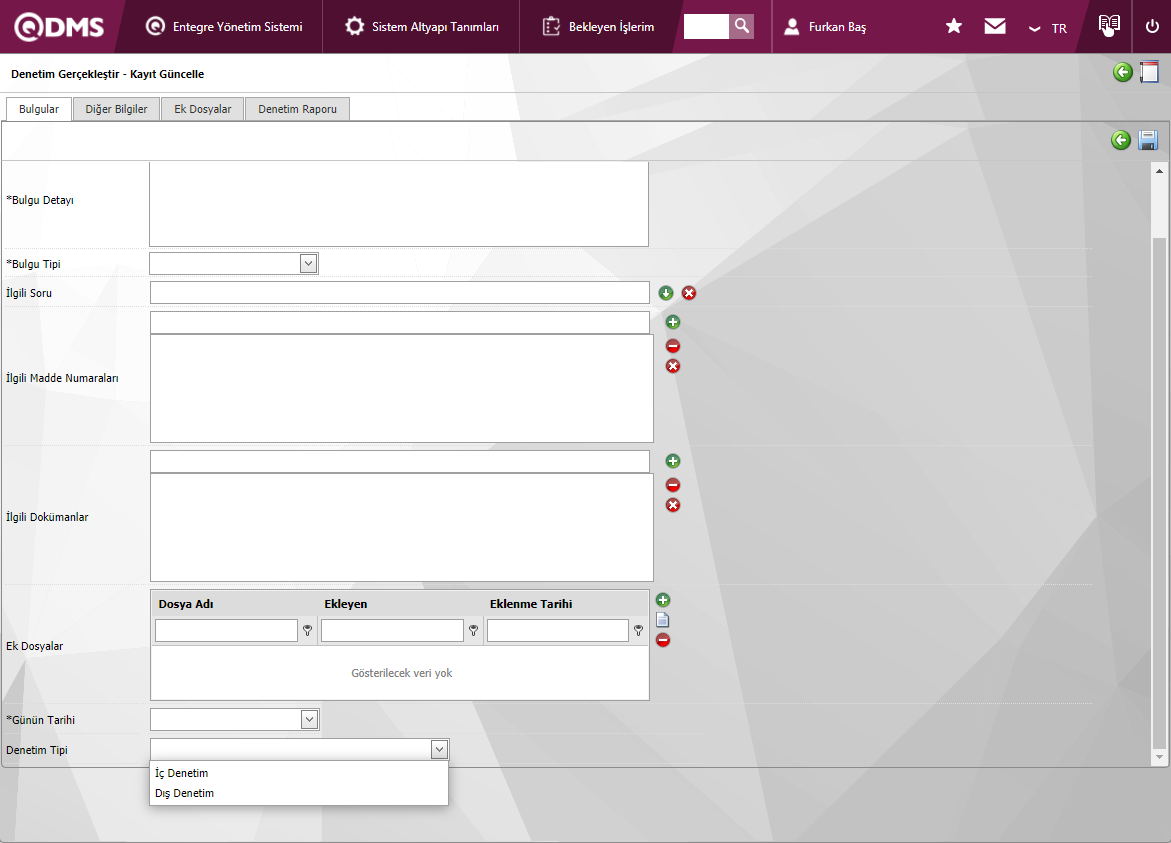Open the favorites star icon

[954, 27]
